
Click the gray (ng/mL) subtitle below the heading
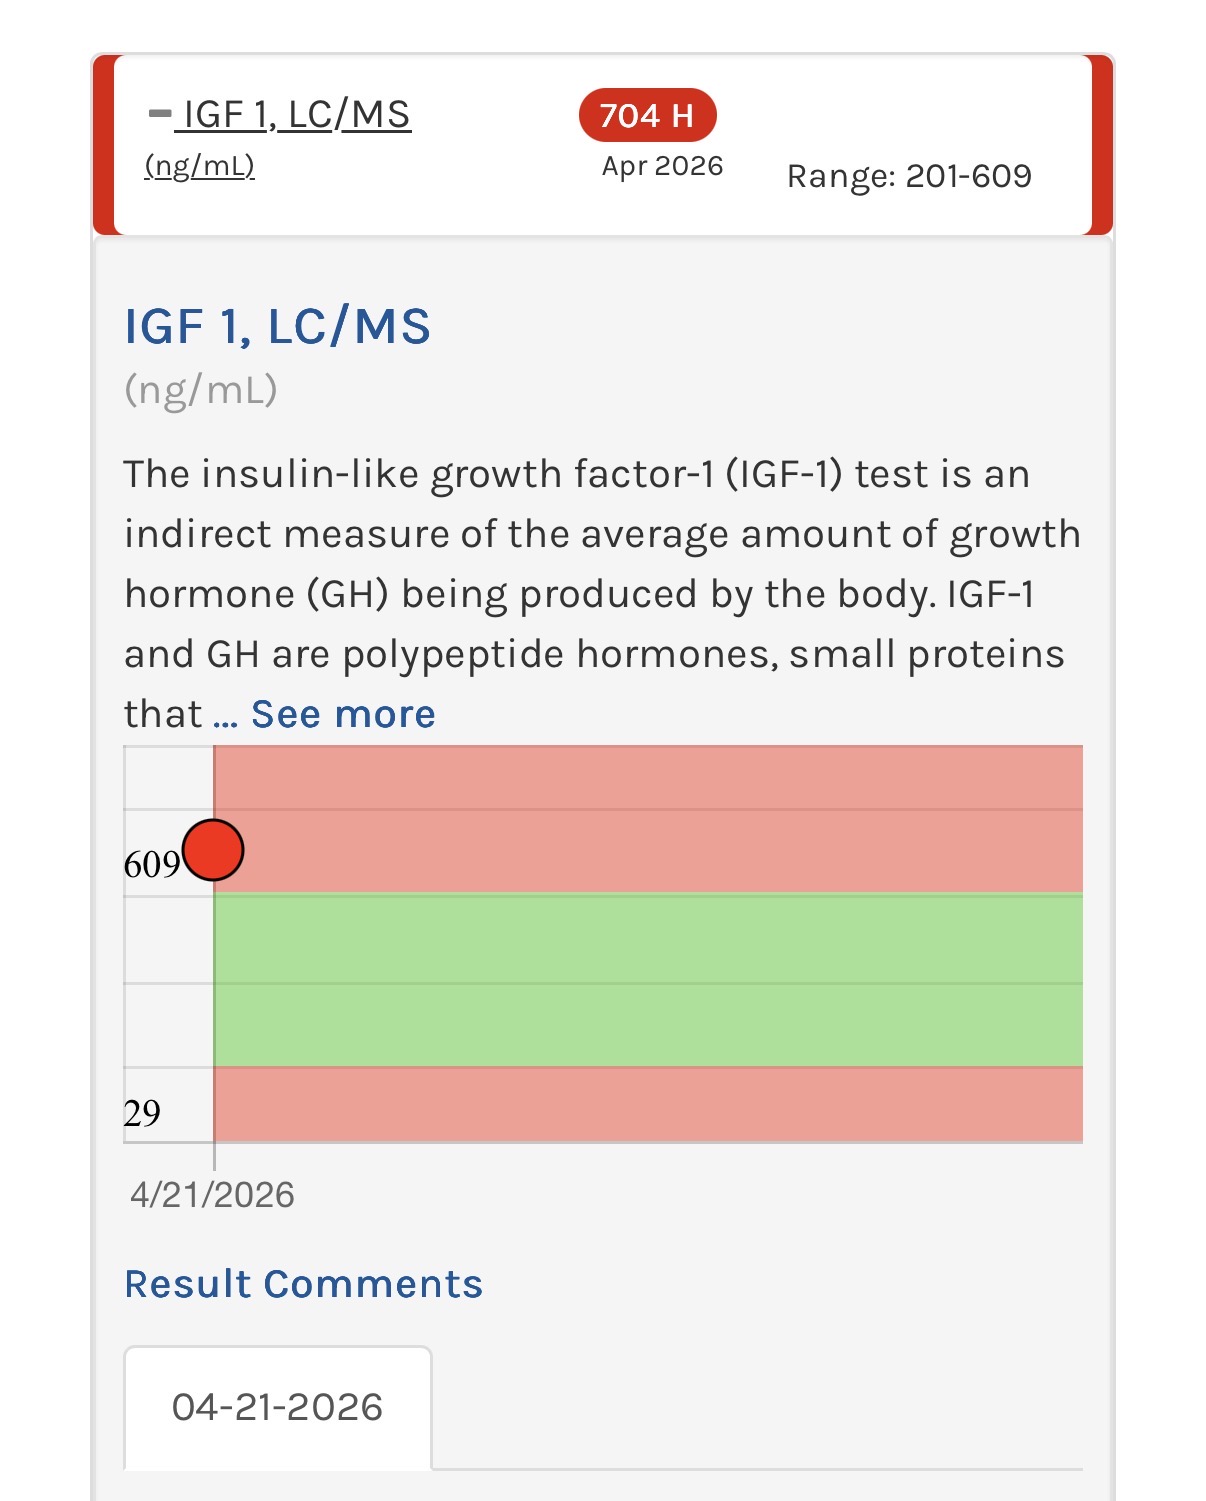point(200,389)
